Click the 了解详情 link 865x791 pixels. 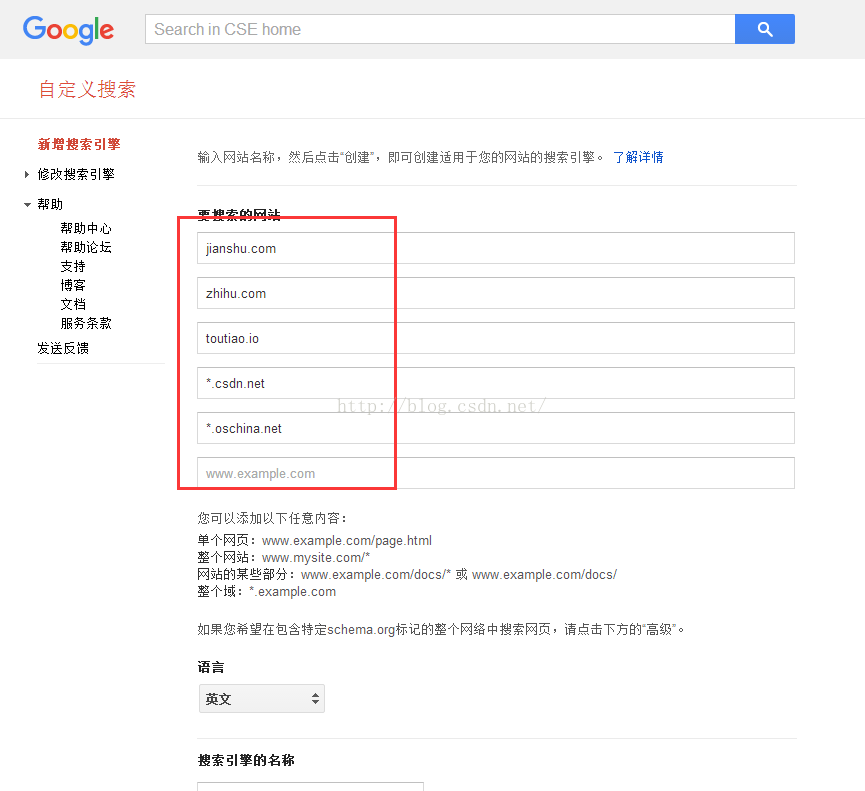coord(638,157)
